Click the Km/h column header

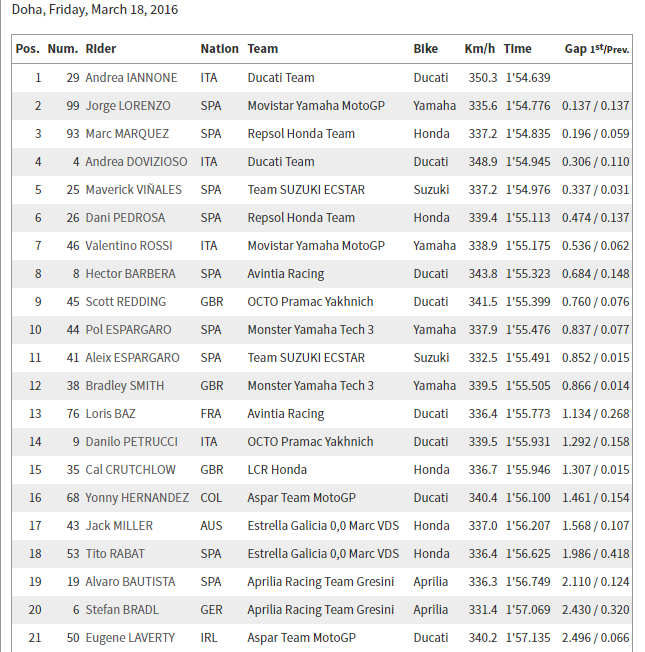tap(480, 49)
